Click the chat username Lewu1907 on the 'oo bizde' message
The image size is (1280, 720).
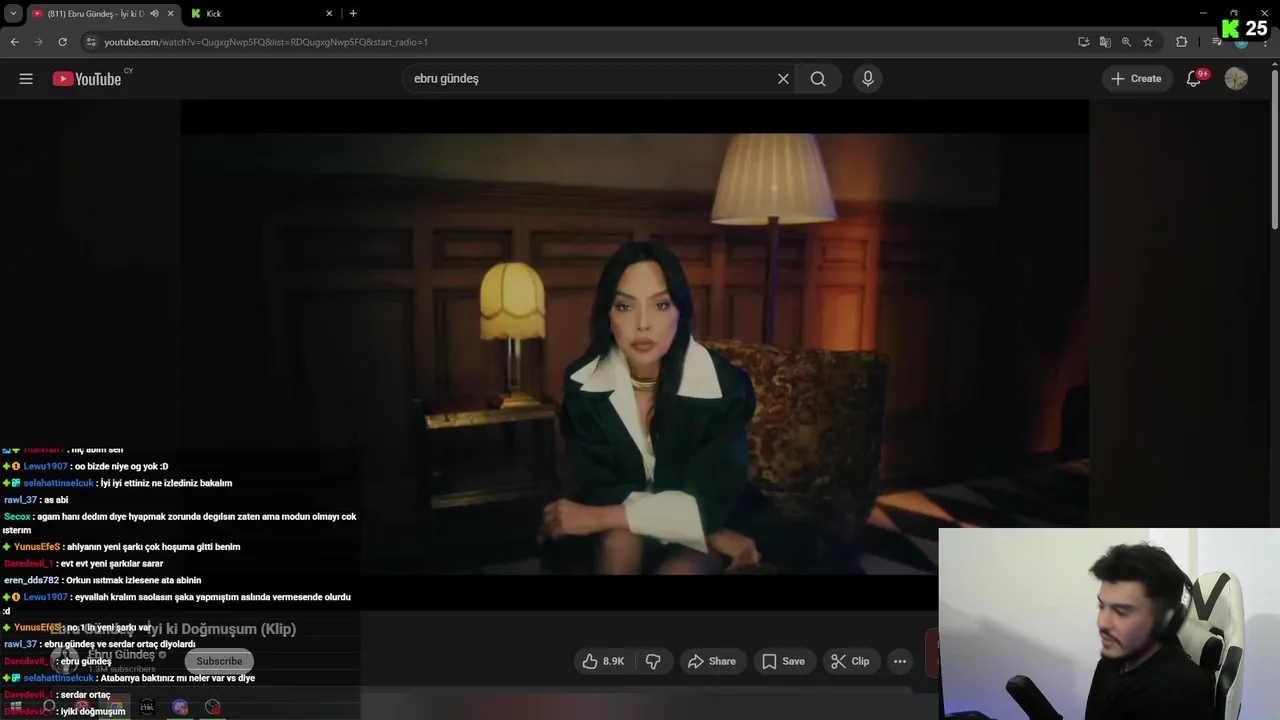tap(45, 466)
